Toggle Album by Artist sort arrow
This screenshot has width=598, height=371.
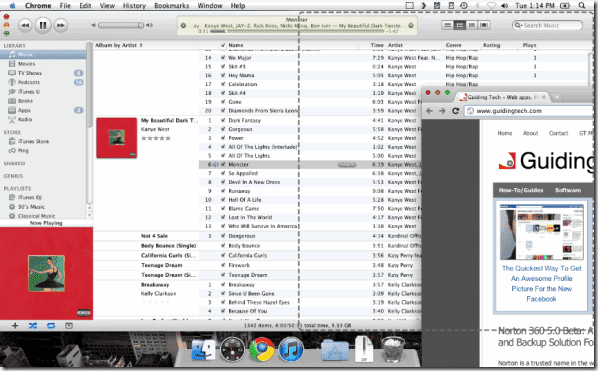pos(141,45)
